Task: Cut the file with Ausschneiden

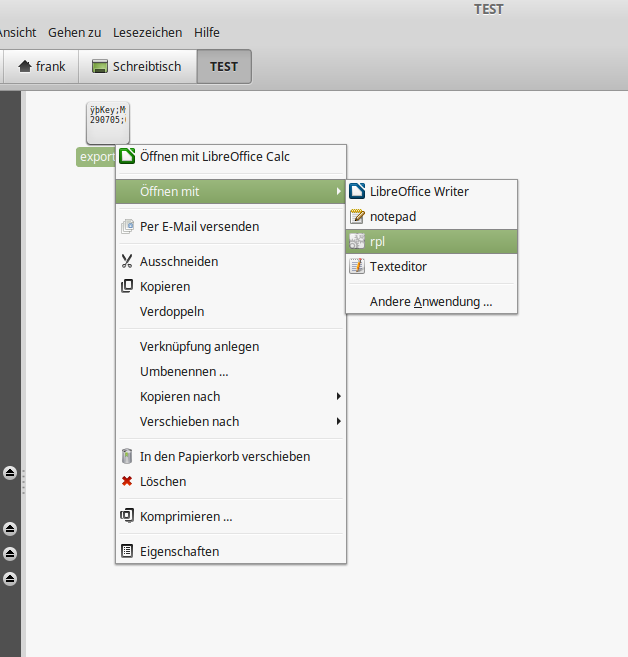Action: [x=231, y=261]
